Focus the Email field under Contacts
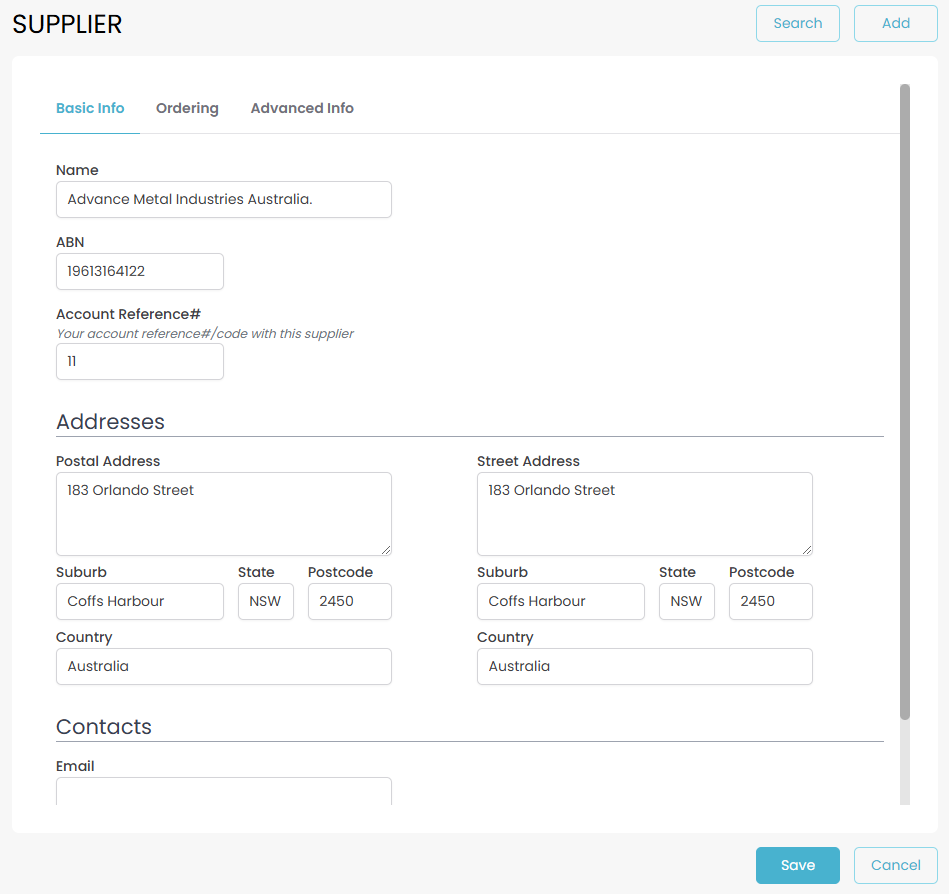The image size is (949, 894). [x=223, y=791]
